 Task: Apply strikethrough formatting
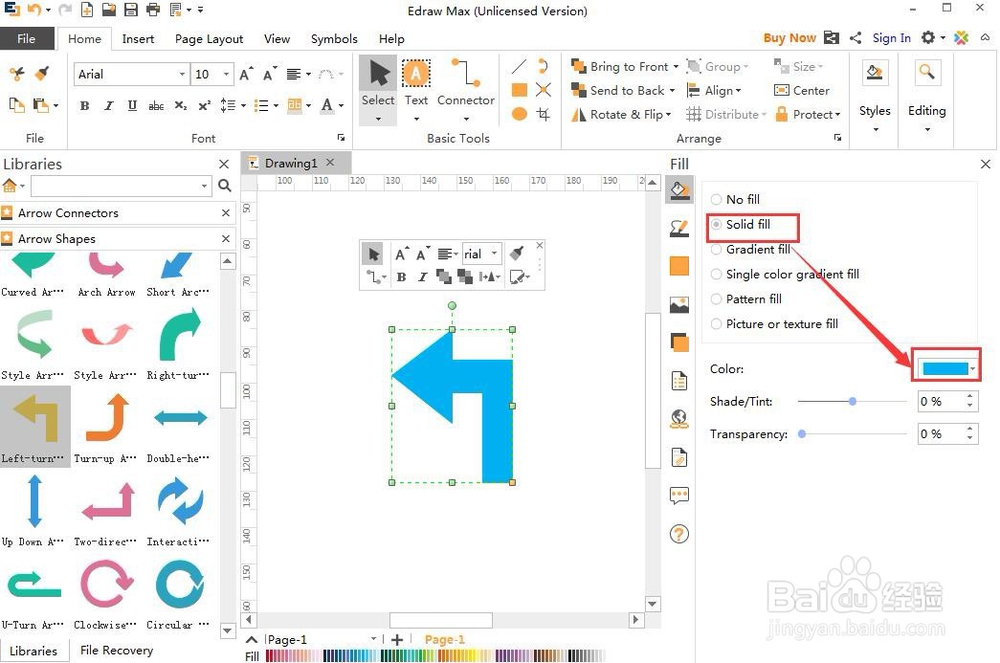click(x=156, y=106)
